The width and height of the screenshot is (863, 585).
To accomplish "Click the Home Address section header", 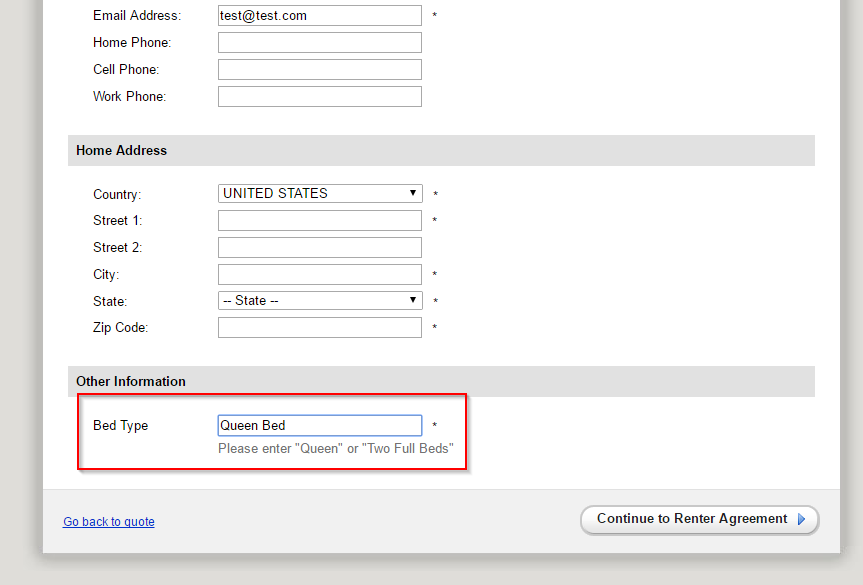I will (x=122, y=151).
